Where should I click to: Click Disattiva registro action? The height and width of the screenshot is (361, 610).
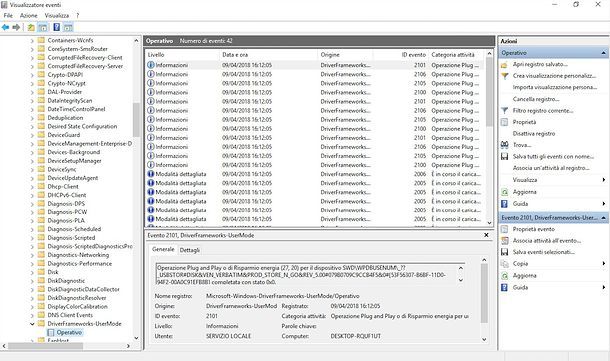(534, 134)
